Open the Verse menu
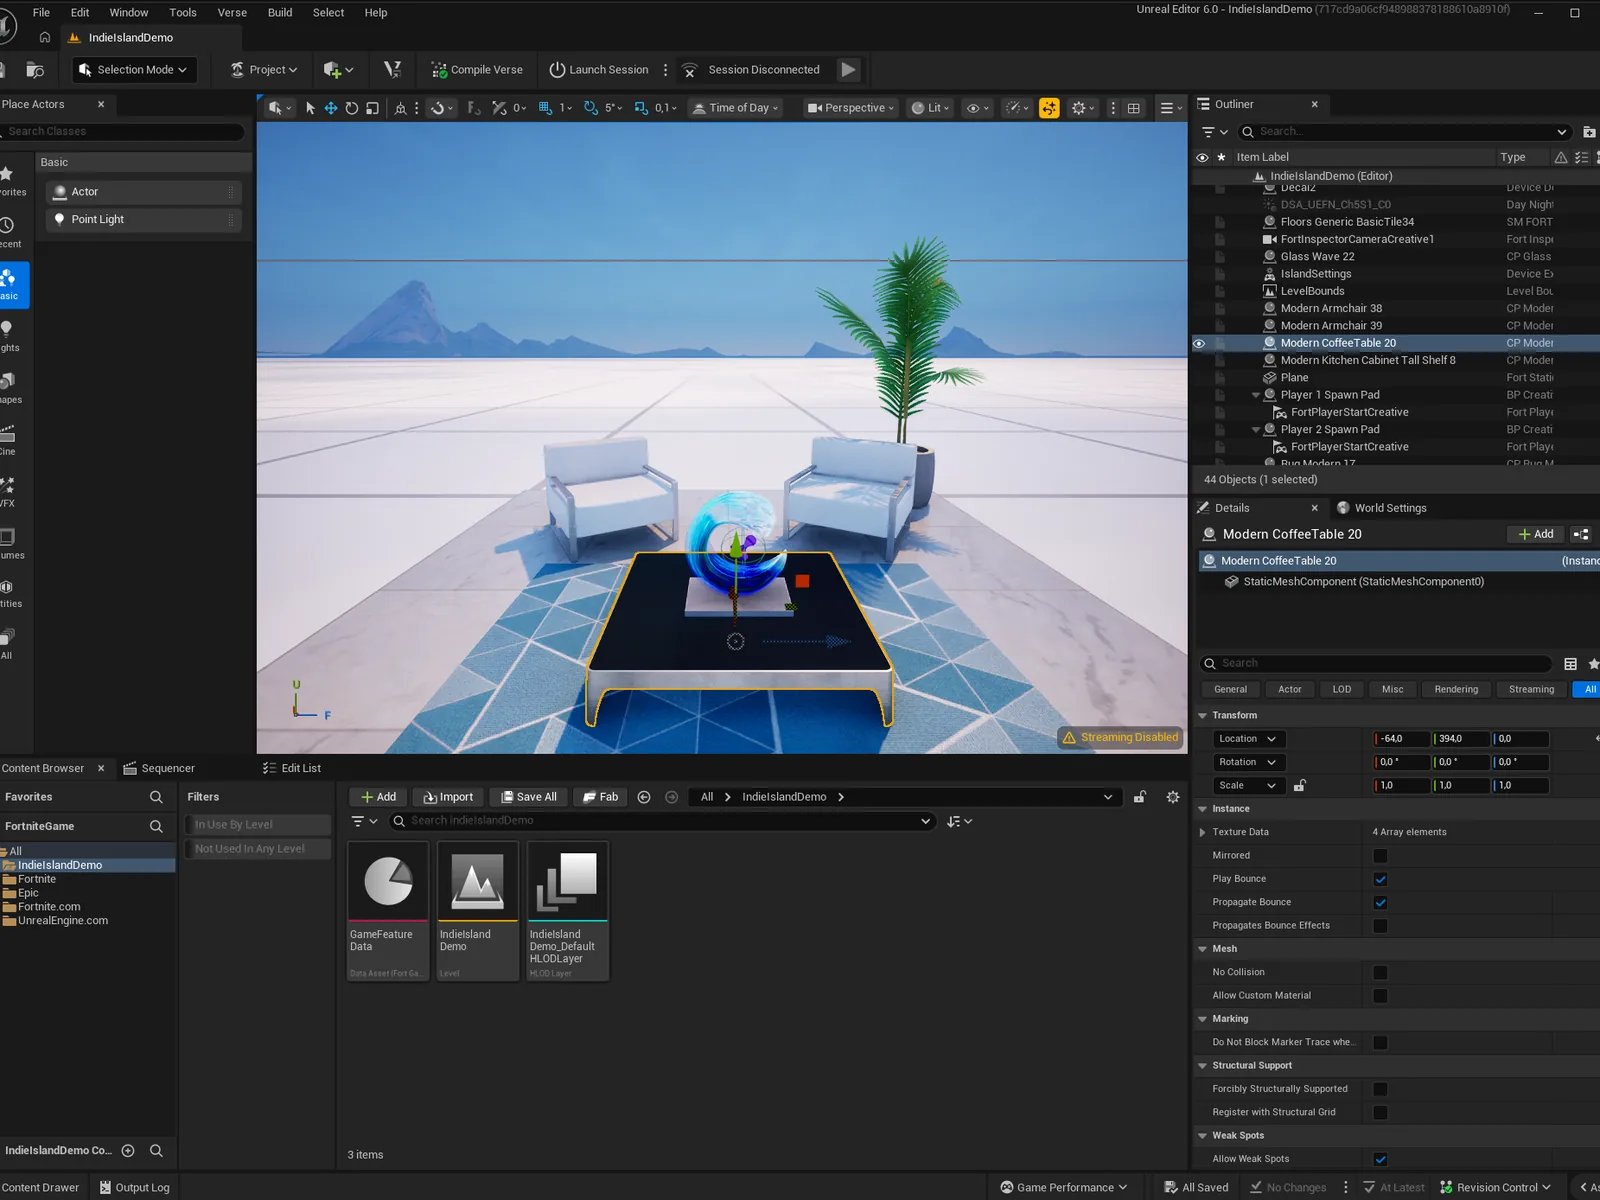Screen dimensions: 1600x1200 (x=232, y=13)
